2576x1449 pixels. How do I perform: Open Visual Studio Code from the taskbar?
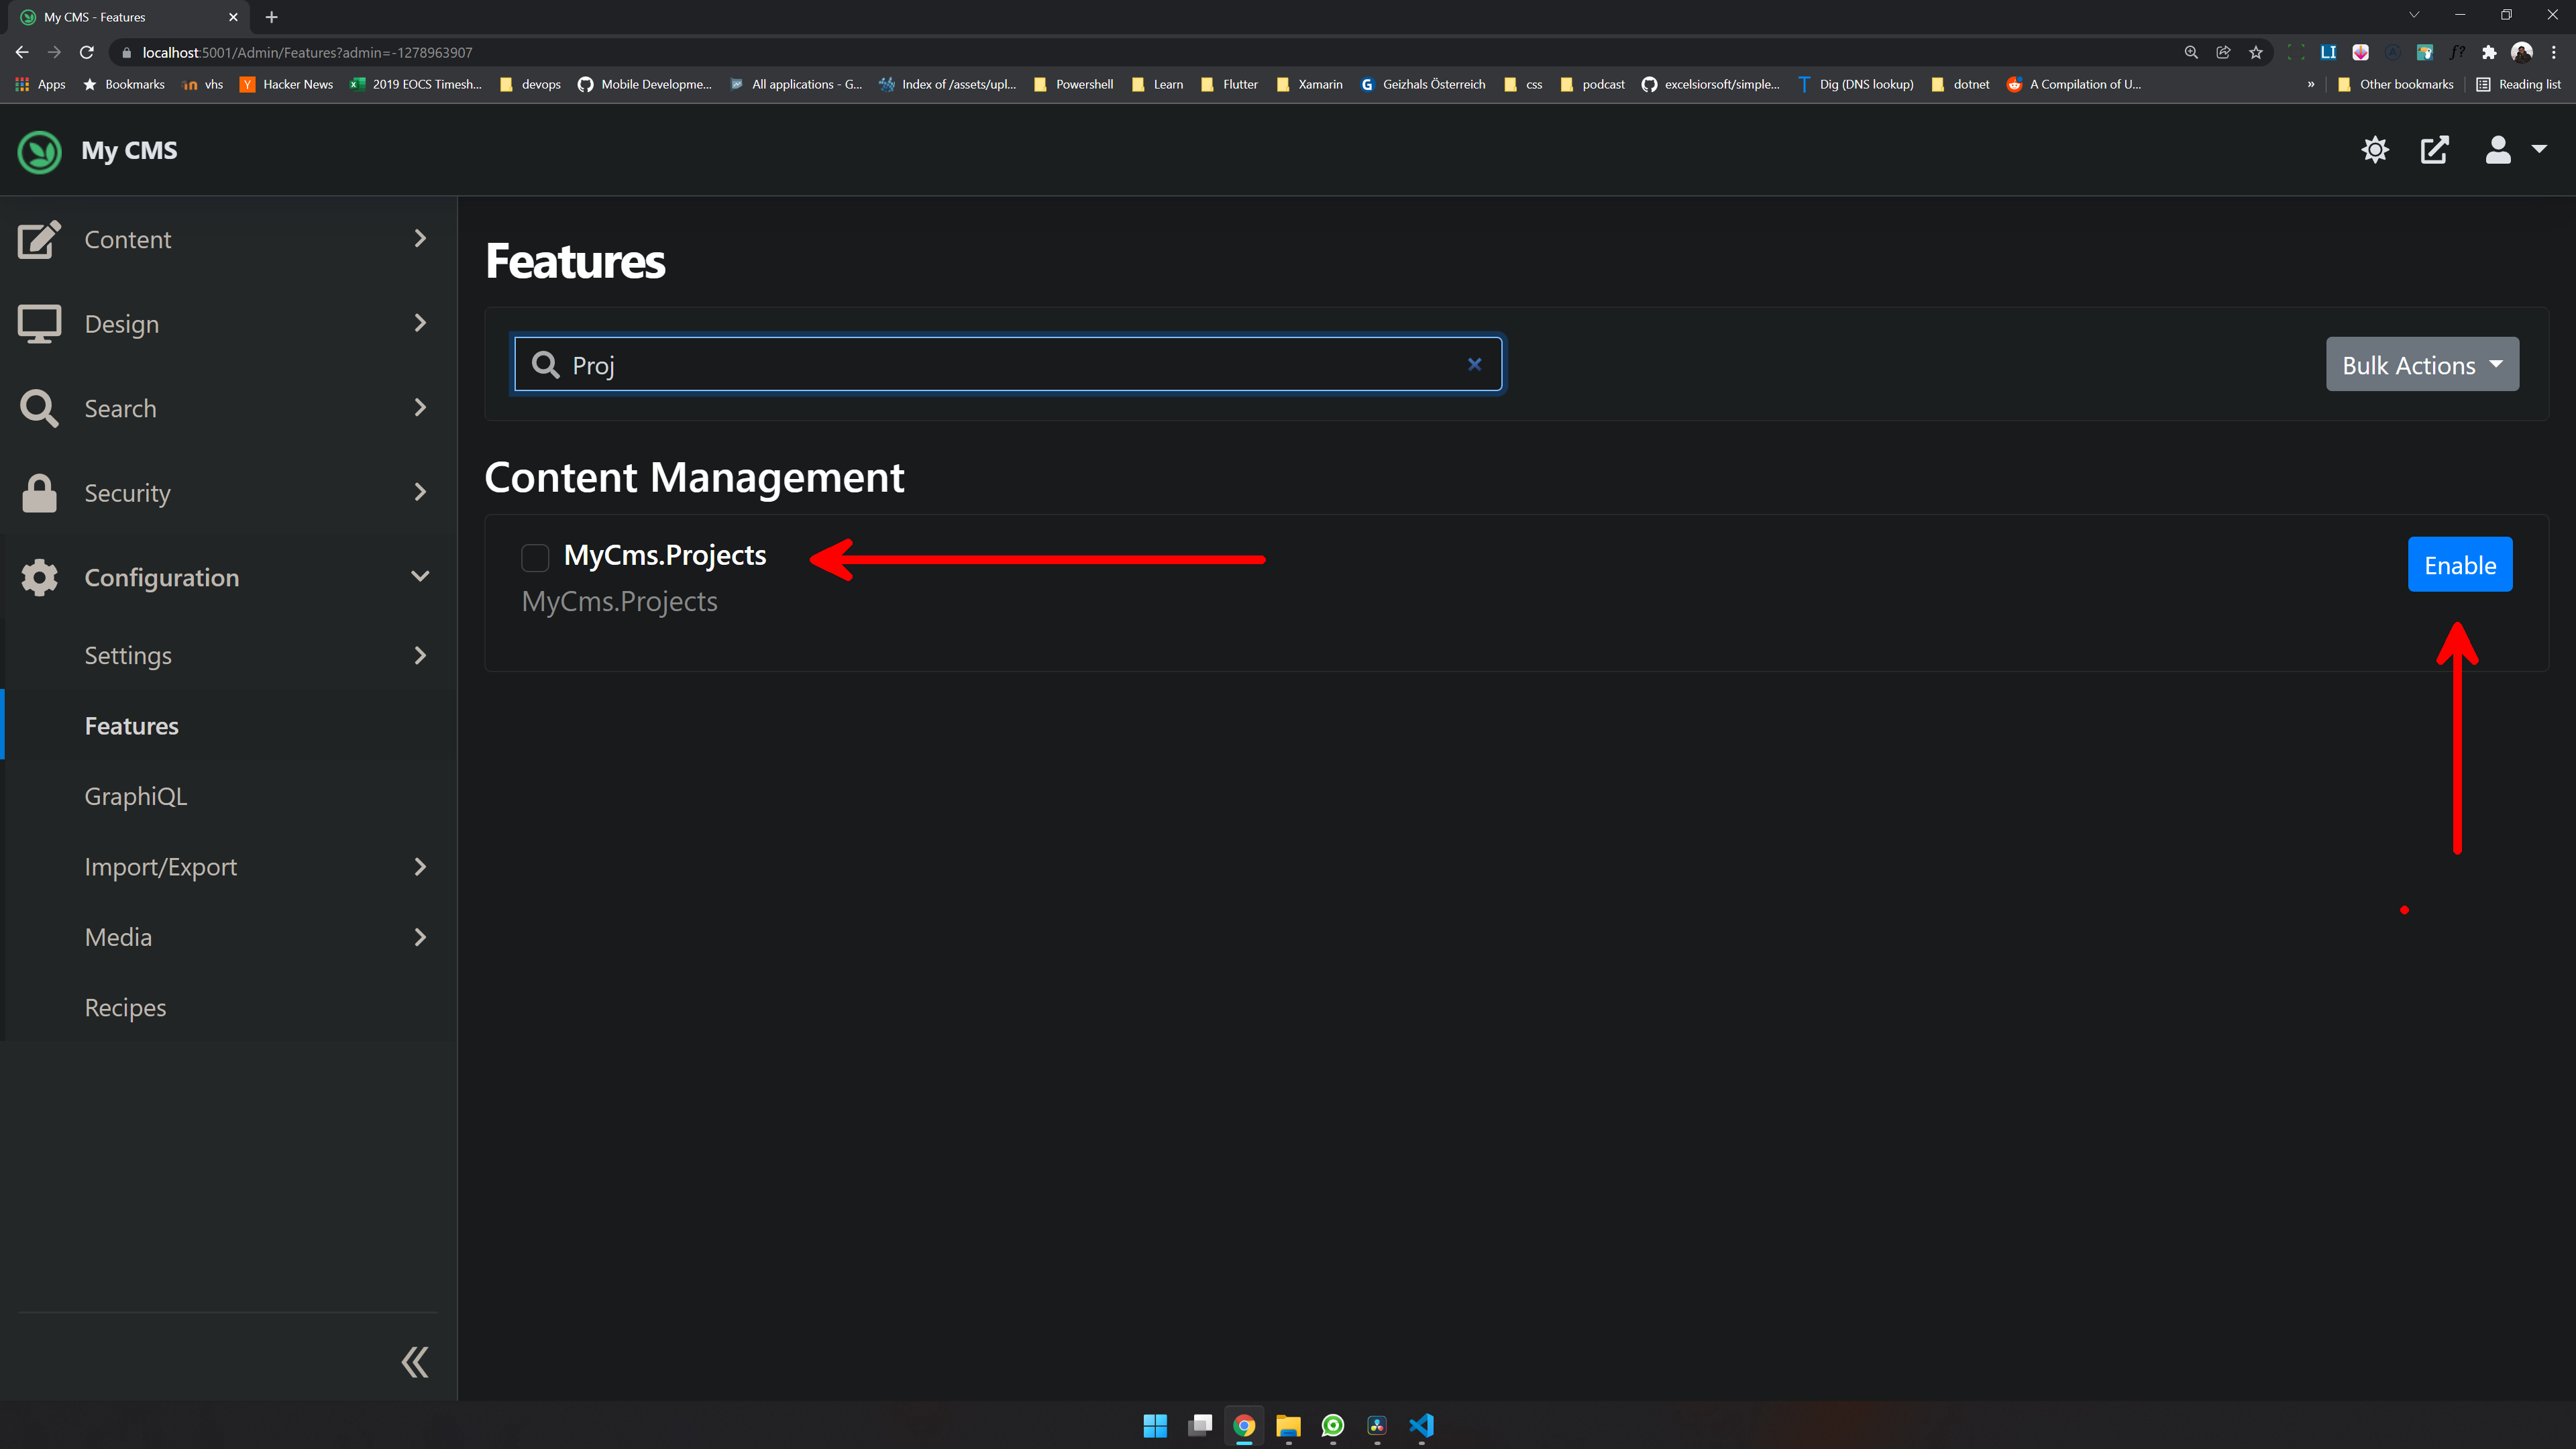[1421, 1425]
